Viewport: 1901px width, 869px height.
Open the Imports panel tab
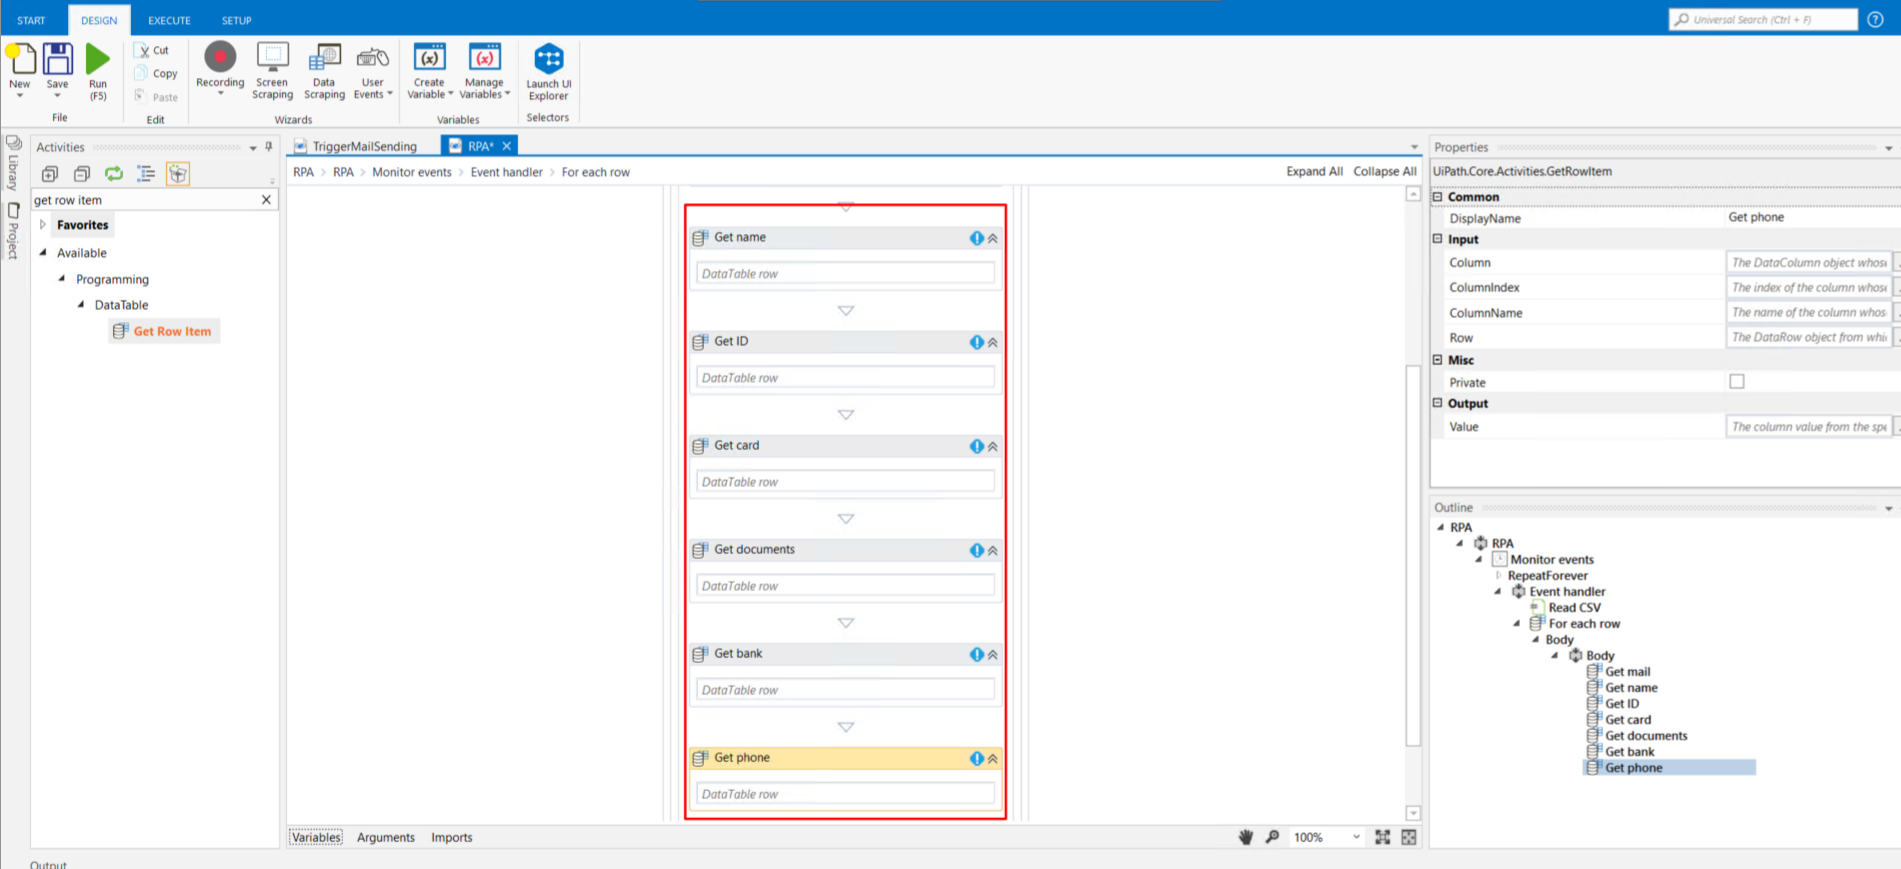[452, 837]
